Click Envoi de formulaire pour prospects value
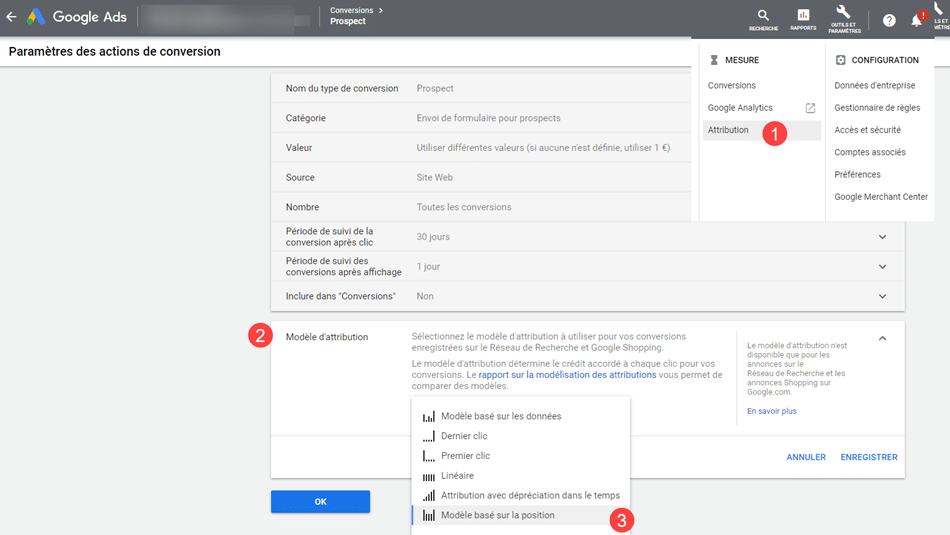 pyautogui.click(x=488, y=118)
